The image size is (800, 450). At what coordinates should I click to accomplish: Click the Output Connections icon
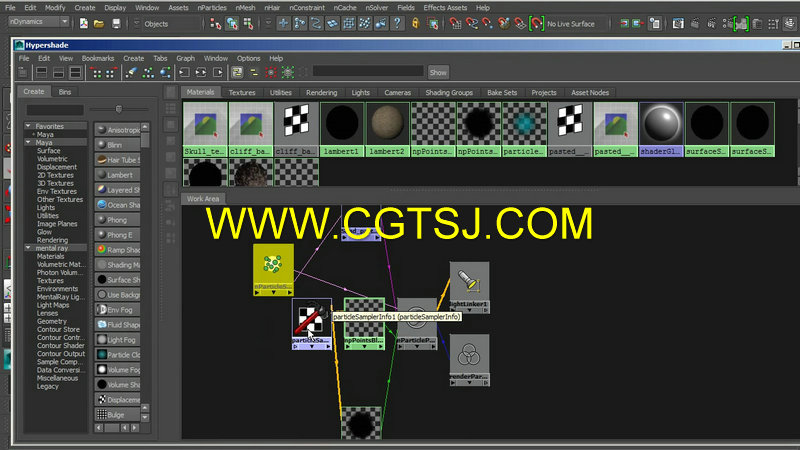(218, 72)
